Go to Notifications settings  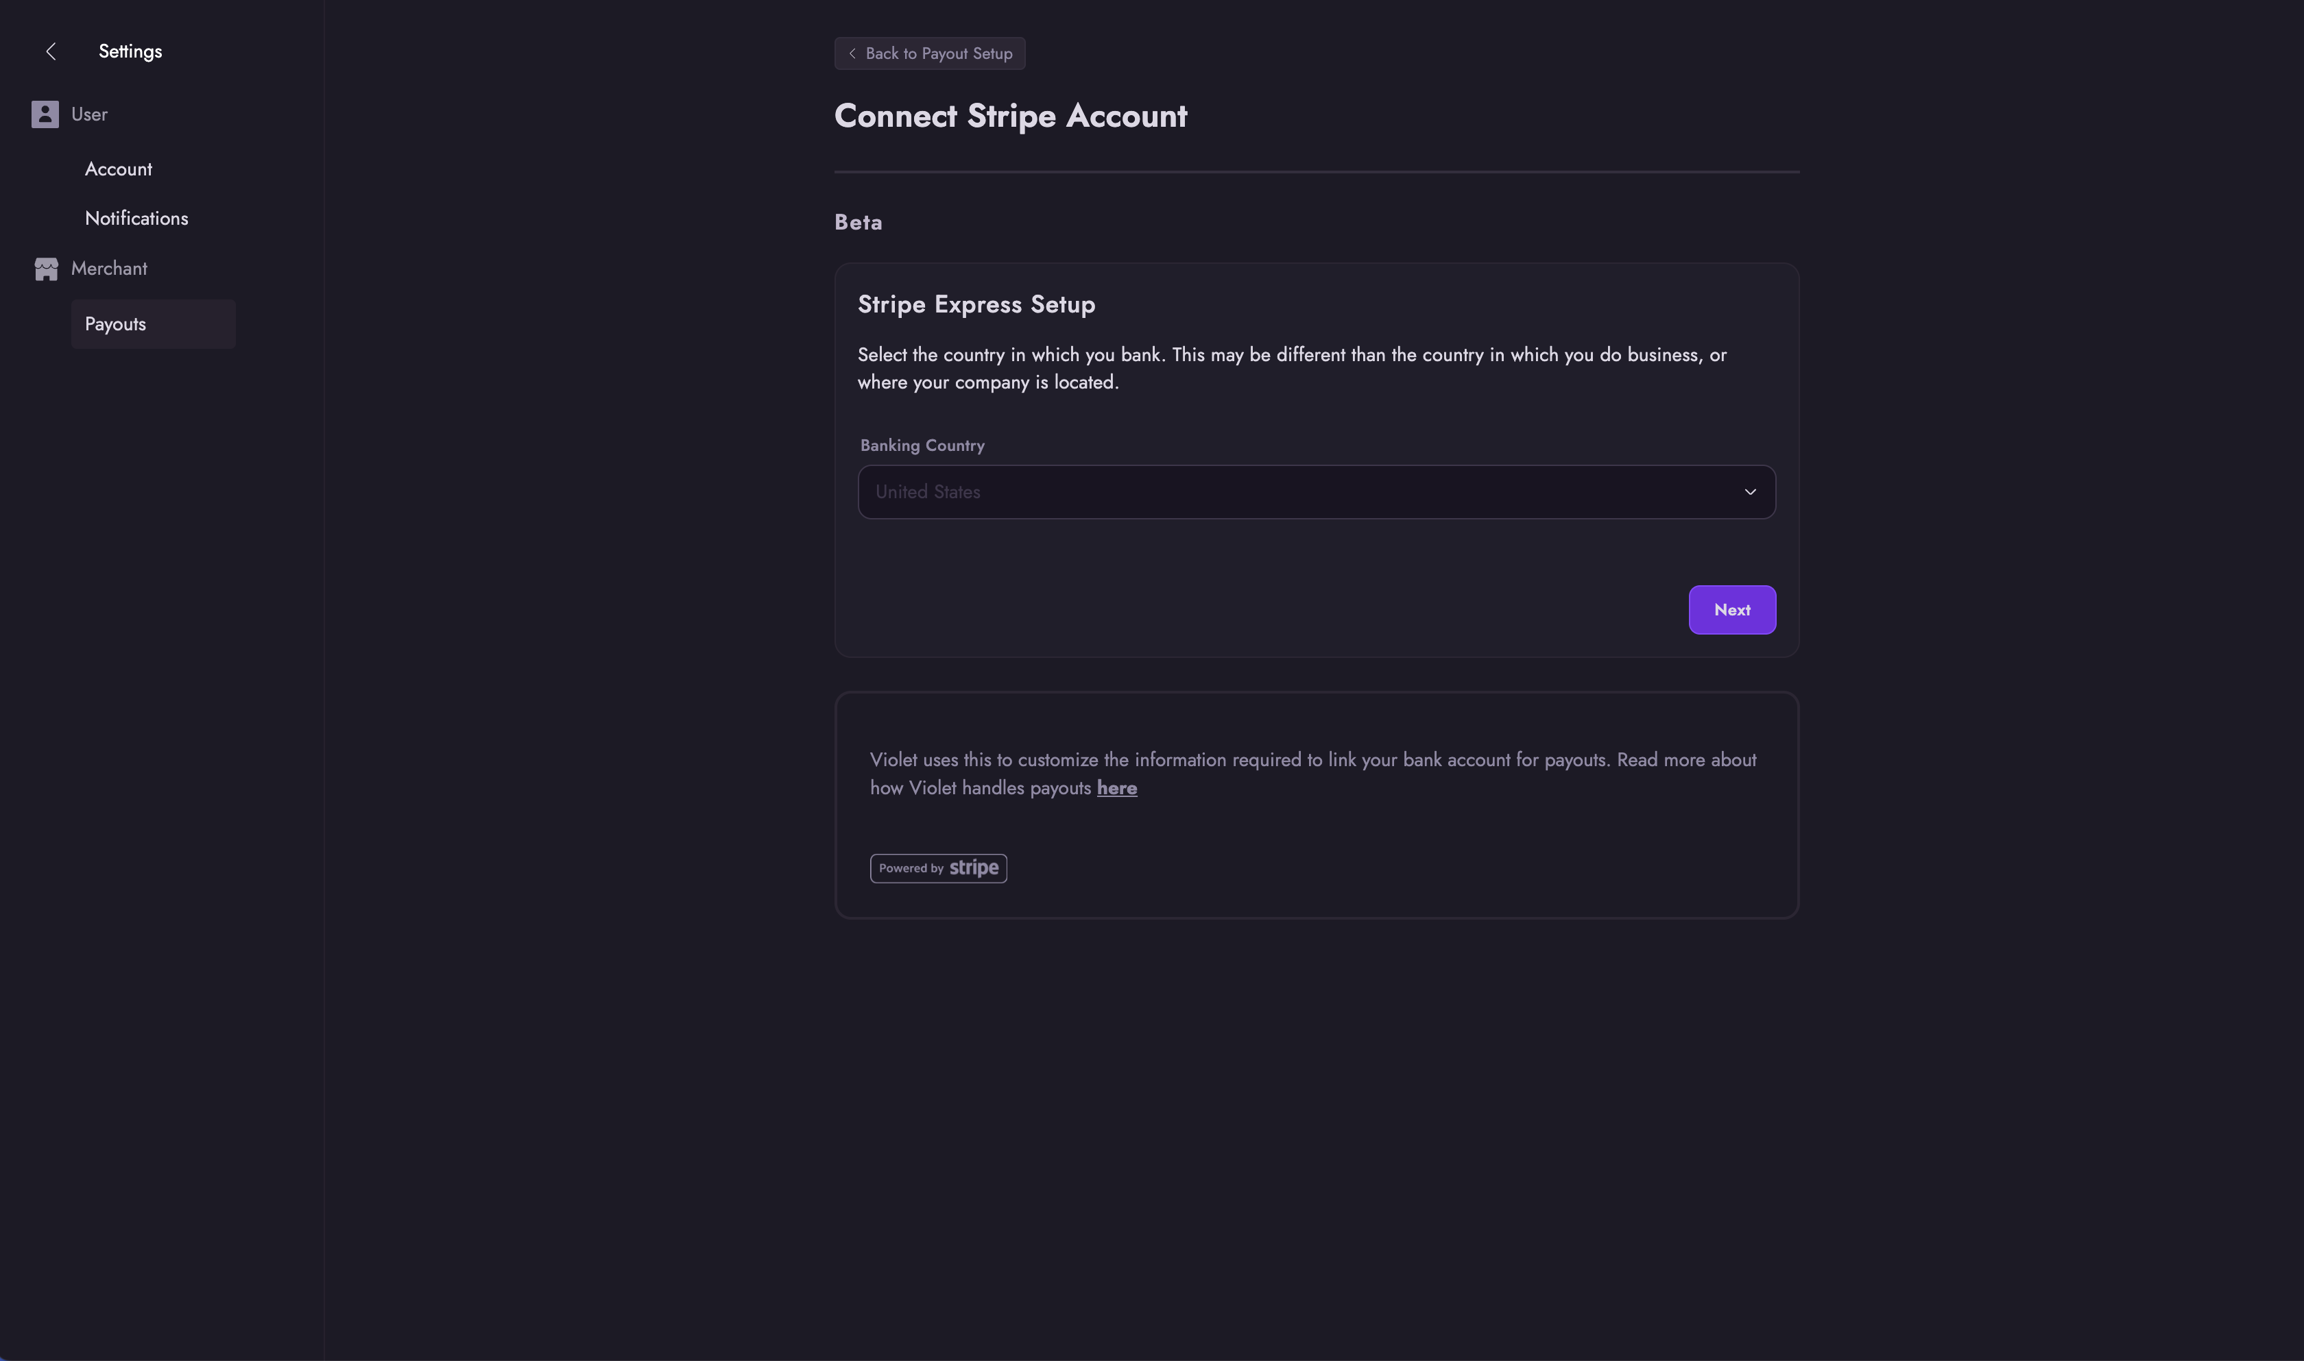(136, 218)
